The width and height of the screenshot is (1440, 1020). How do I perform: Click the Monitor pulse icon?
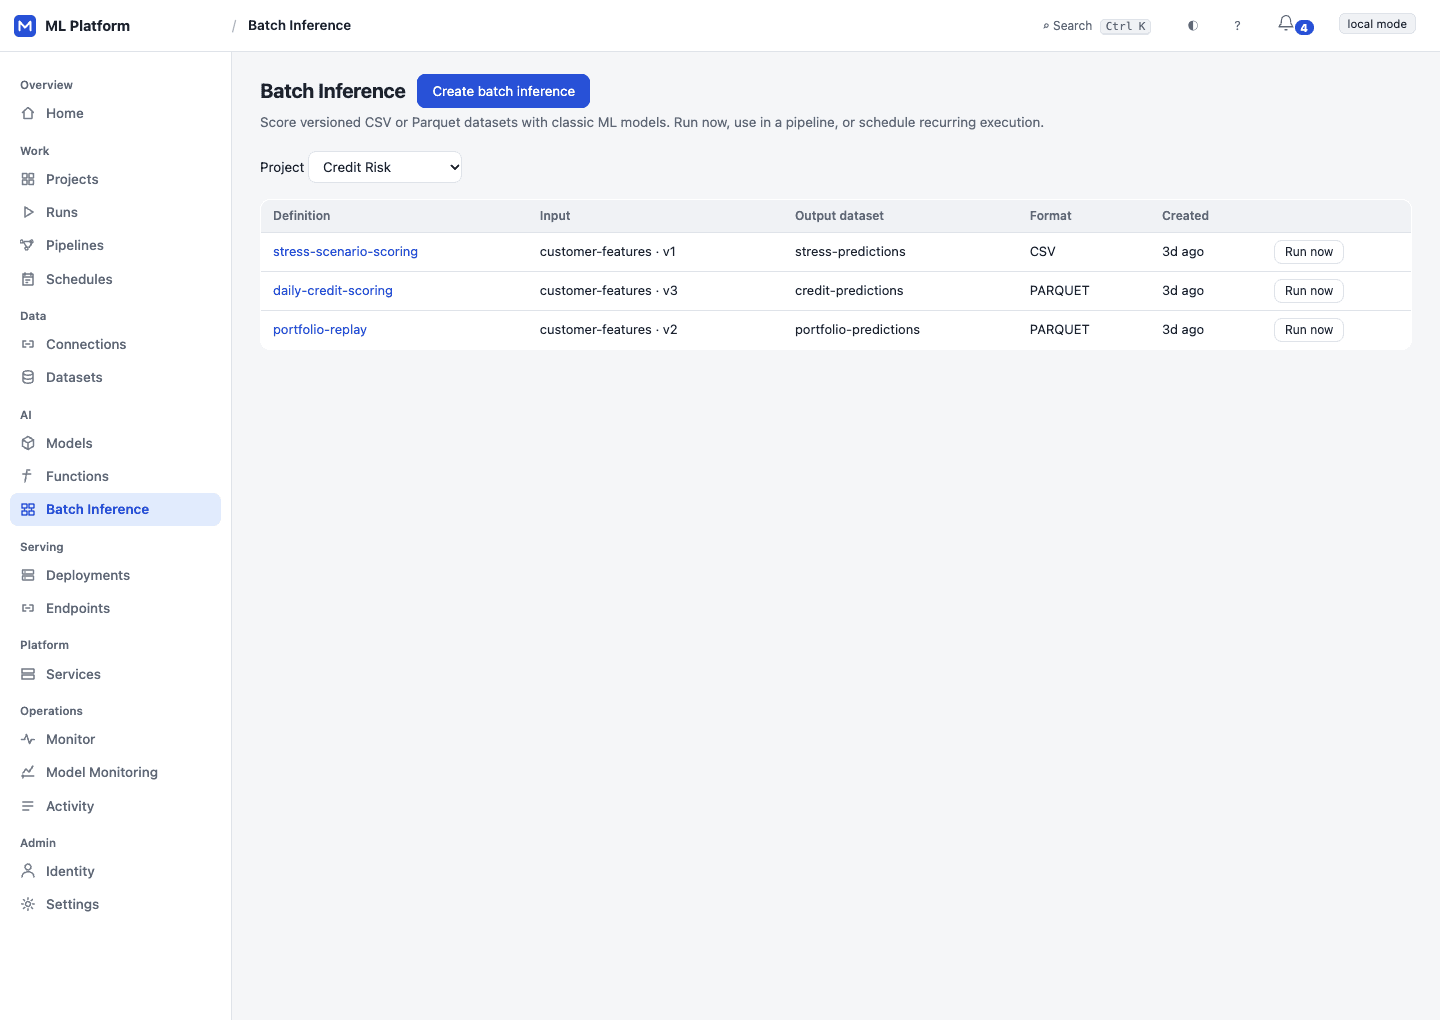point(28,739)
